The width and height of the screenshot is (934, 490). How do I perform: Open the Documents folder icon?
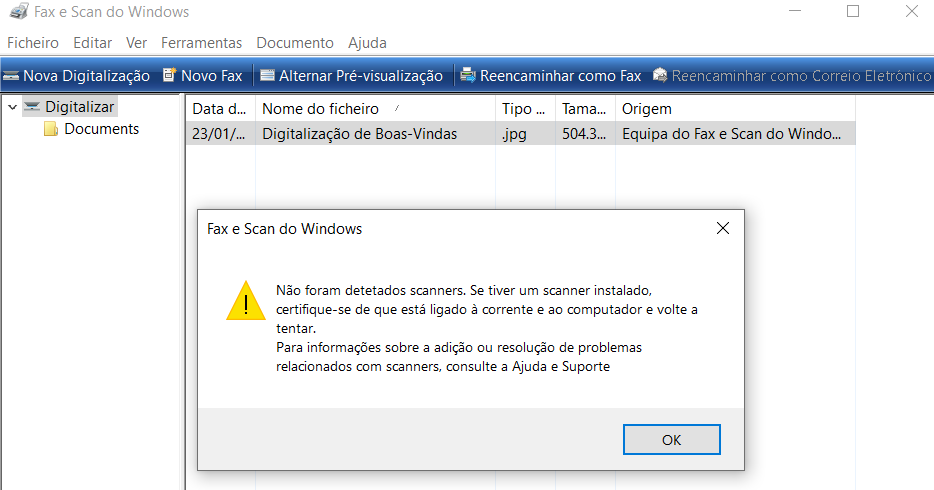tap(51, 129)
